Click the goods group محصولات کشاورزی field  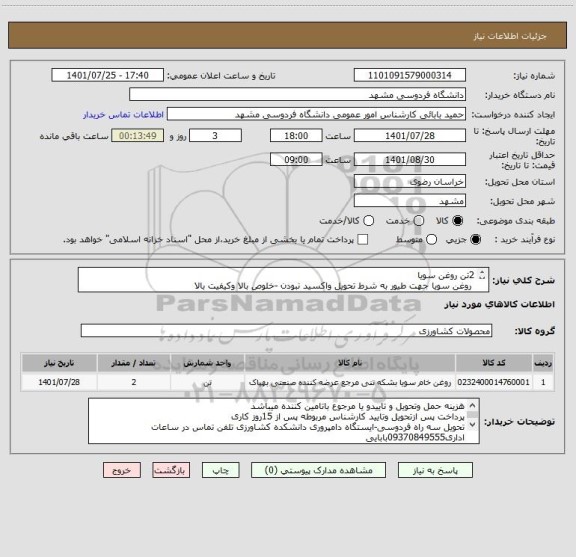click(x=286, y=331)
